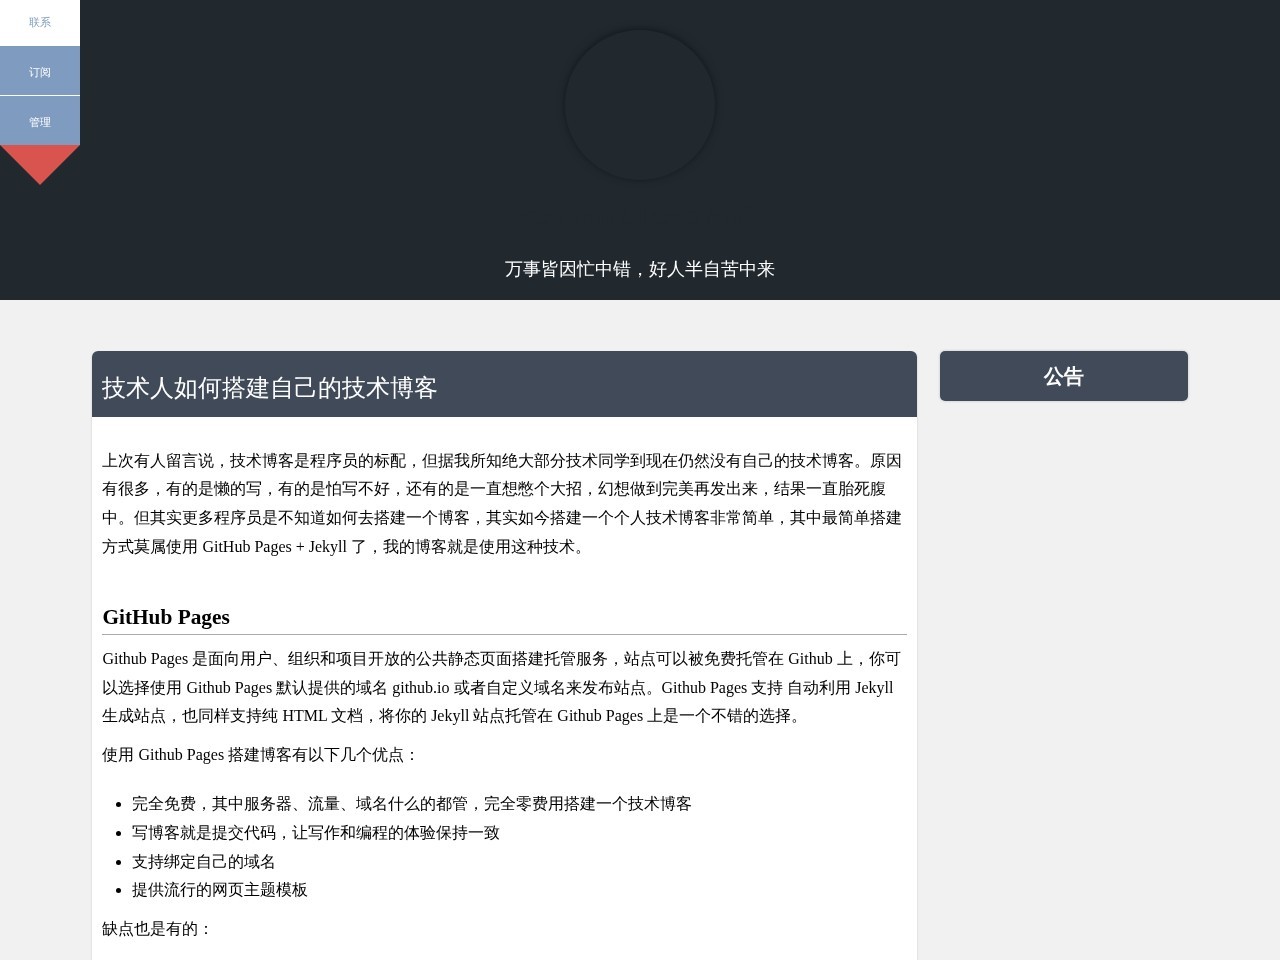The image size is (1280, 960).
Task: Click the bullet 提供流行的网页主题模板
Action: pos(220,890)
